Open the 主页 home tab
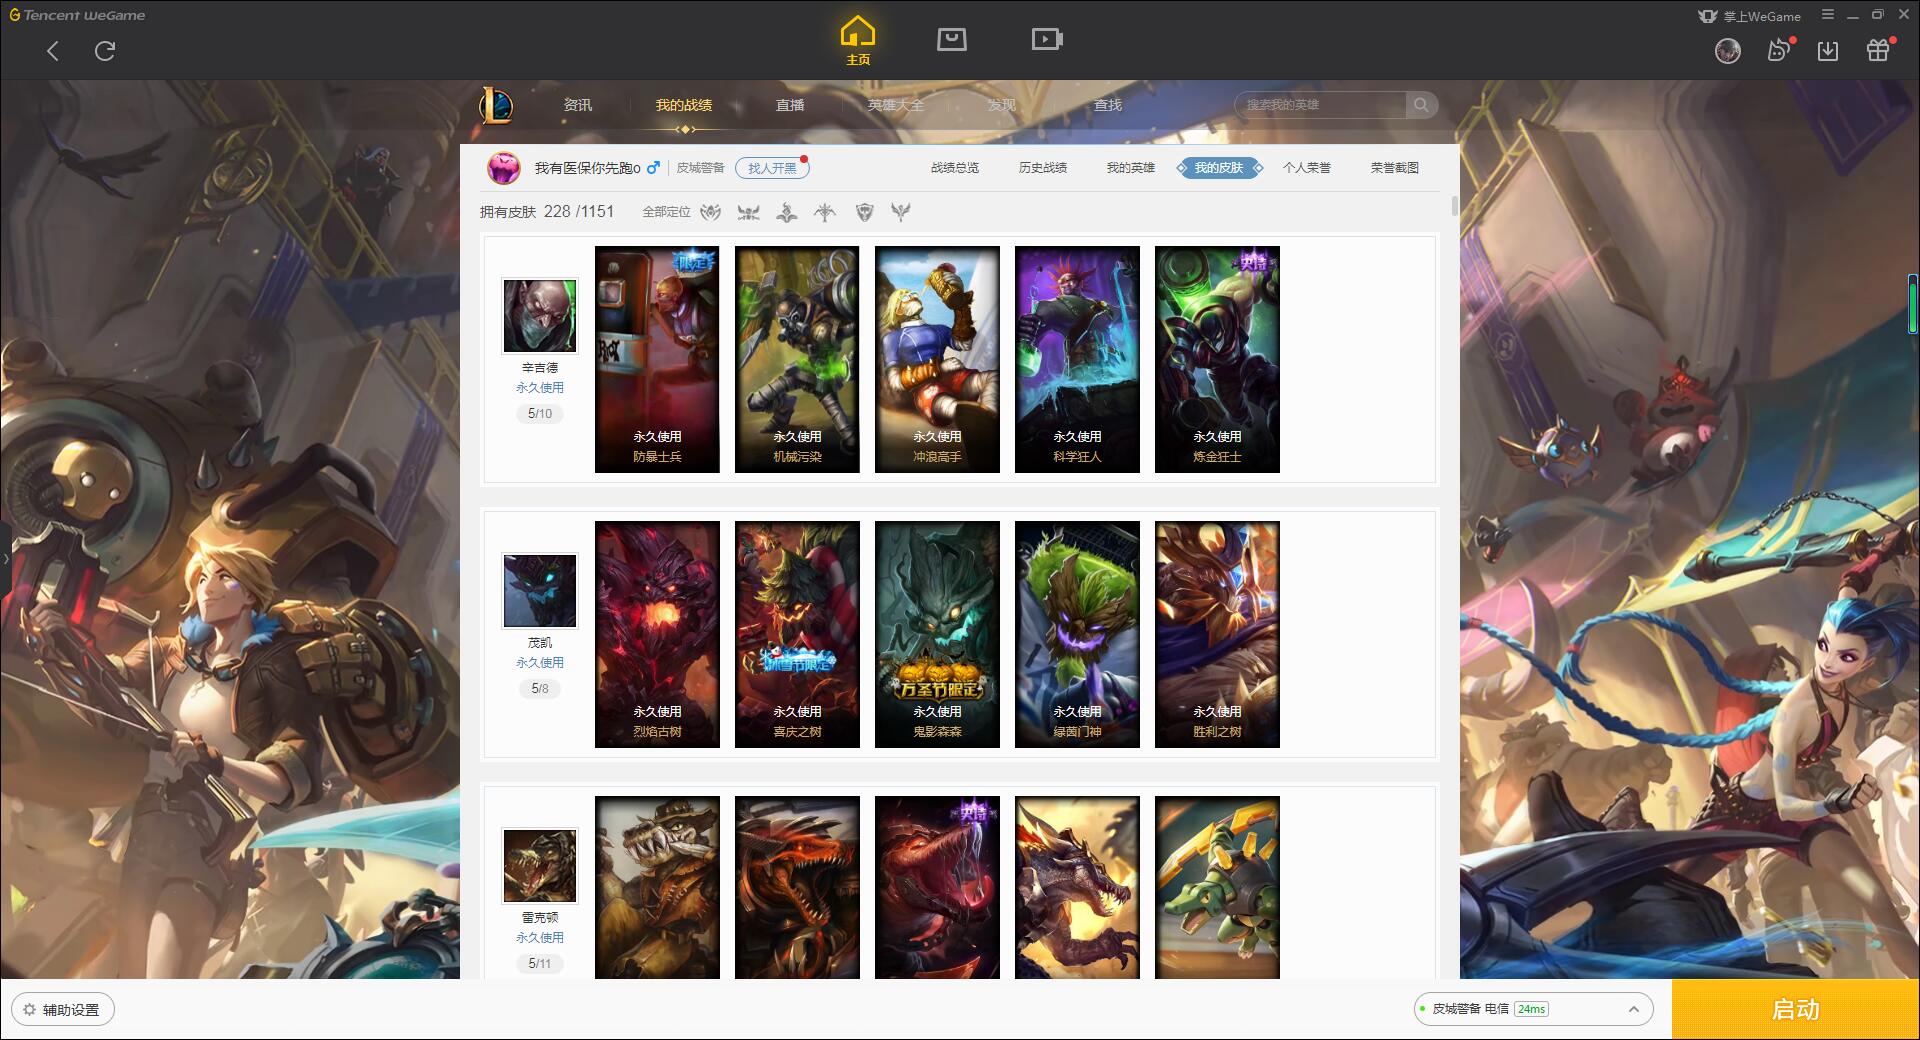Image resolution: width=1920 pixels, height=1040 pixels. point(857,41)
